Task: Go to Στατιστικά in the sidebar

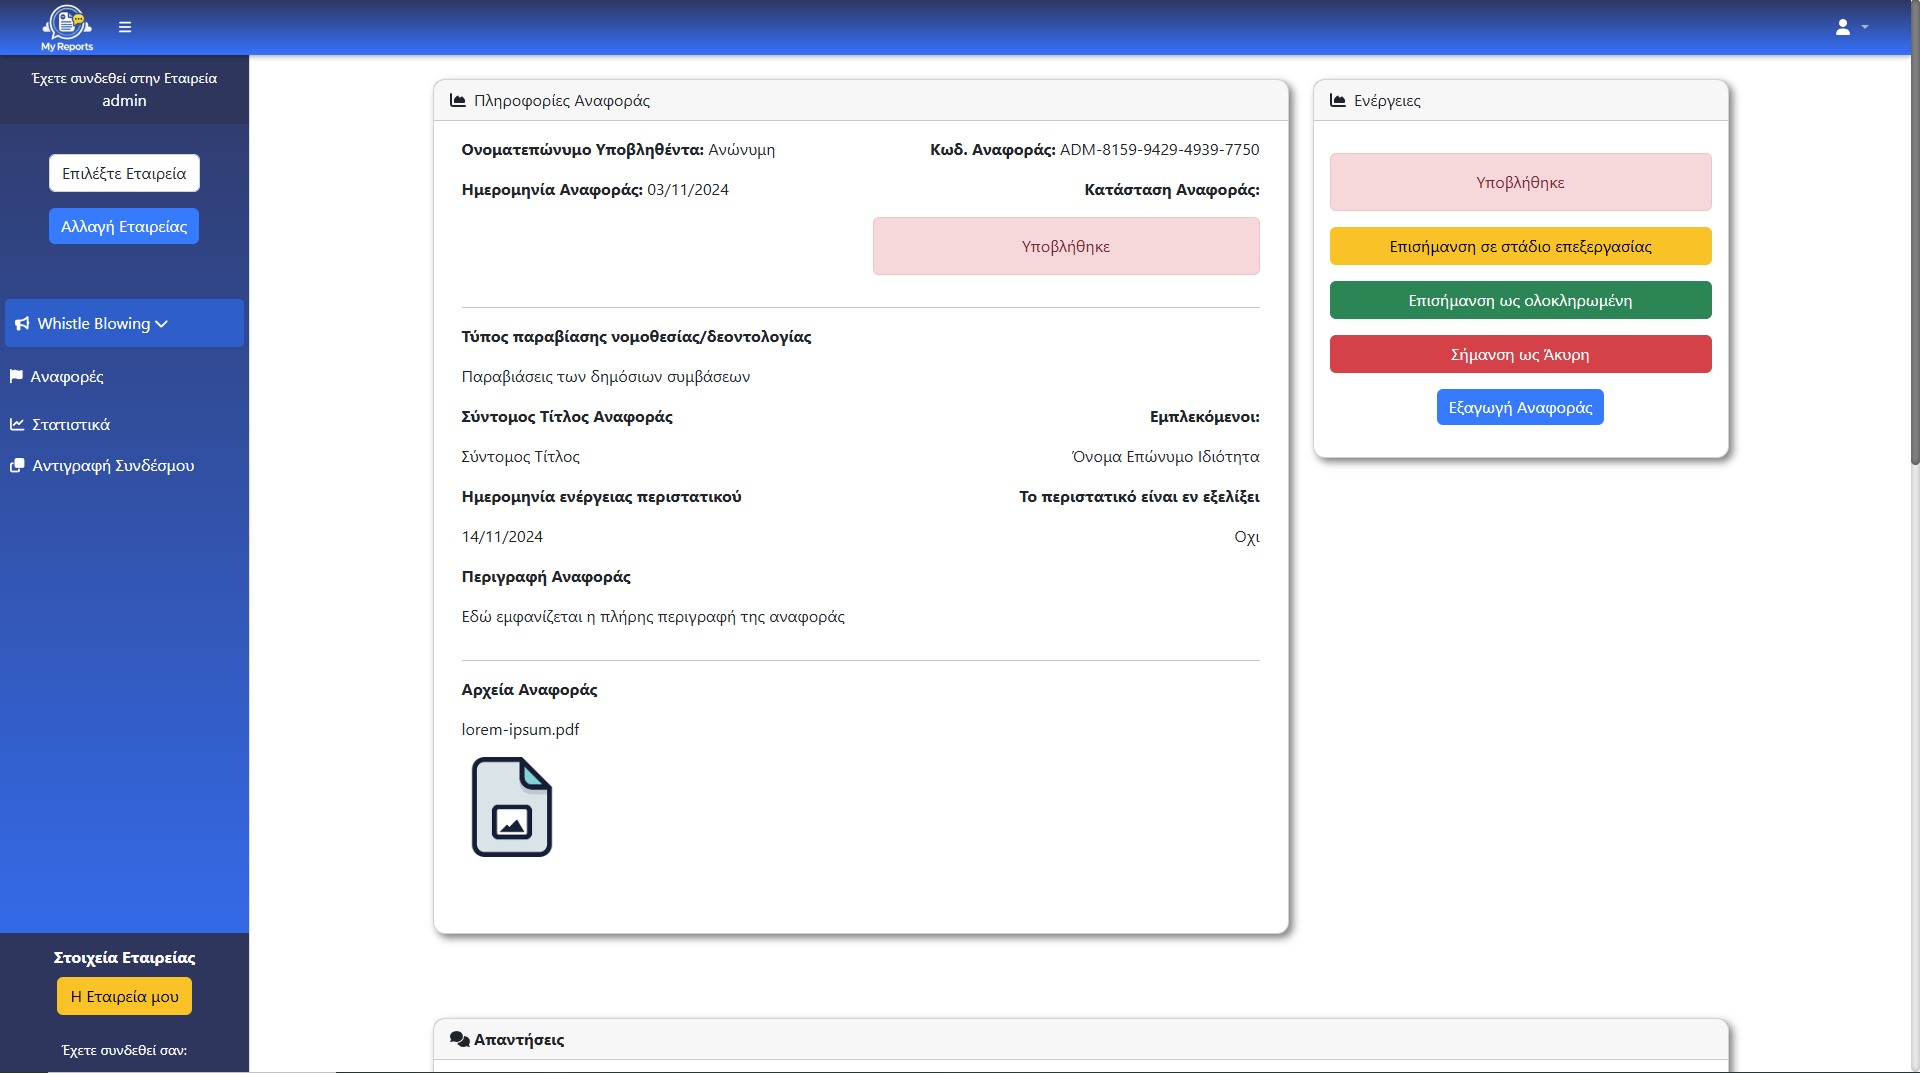Action: (71, 425)
